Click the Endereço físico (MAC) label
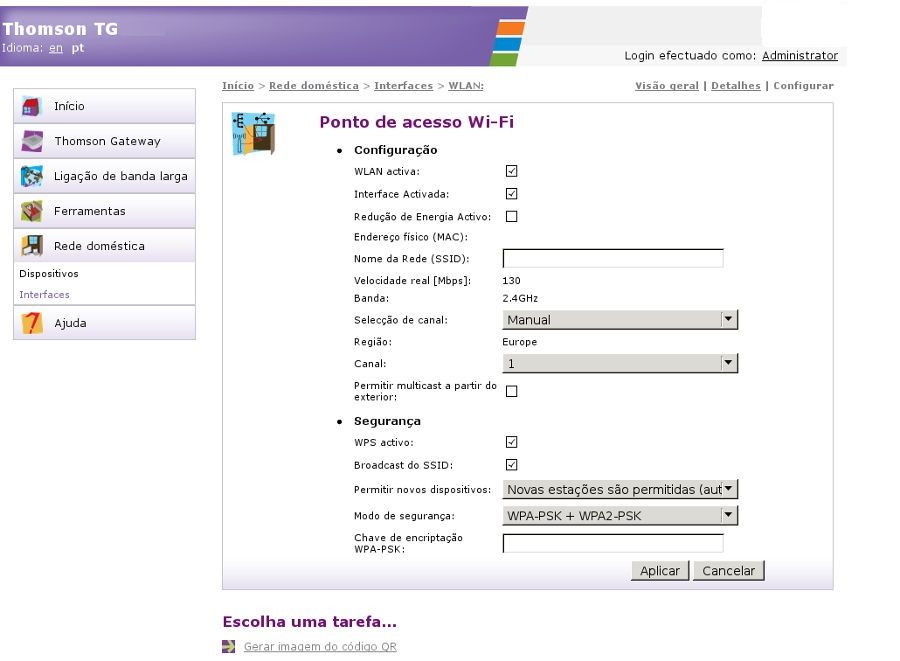The width and height of the screenshot is (900, 661). (411, 237)
